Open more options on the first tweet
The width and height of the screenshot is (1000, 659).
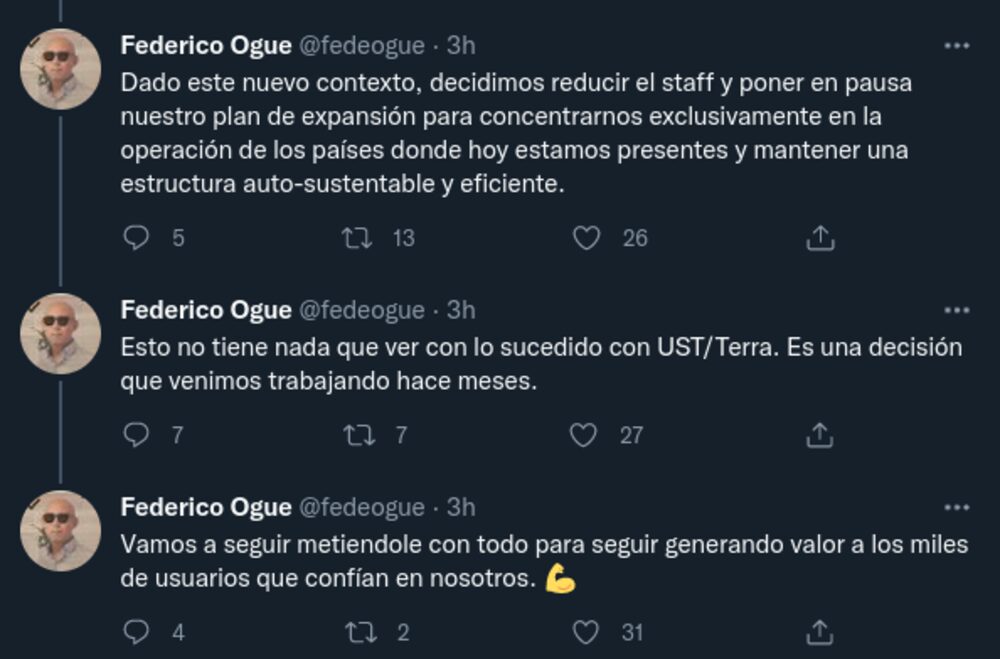[x=957, y=46]
